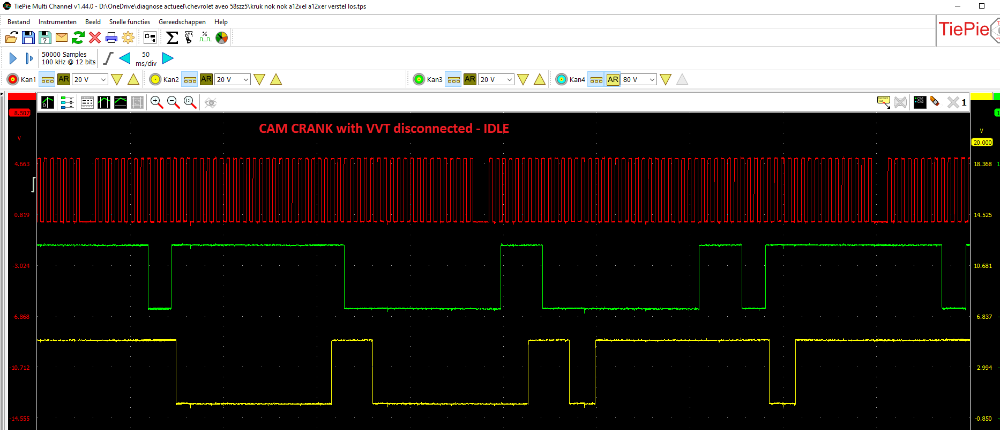This screenshot has height=430, width=1000.
Task: Click the zoom out magnifier on graph toolbar
Action: point(174,102)
